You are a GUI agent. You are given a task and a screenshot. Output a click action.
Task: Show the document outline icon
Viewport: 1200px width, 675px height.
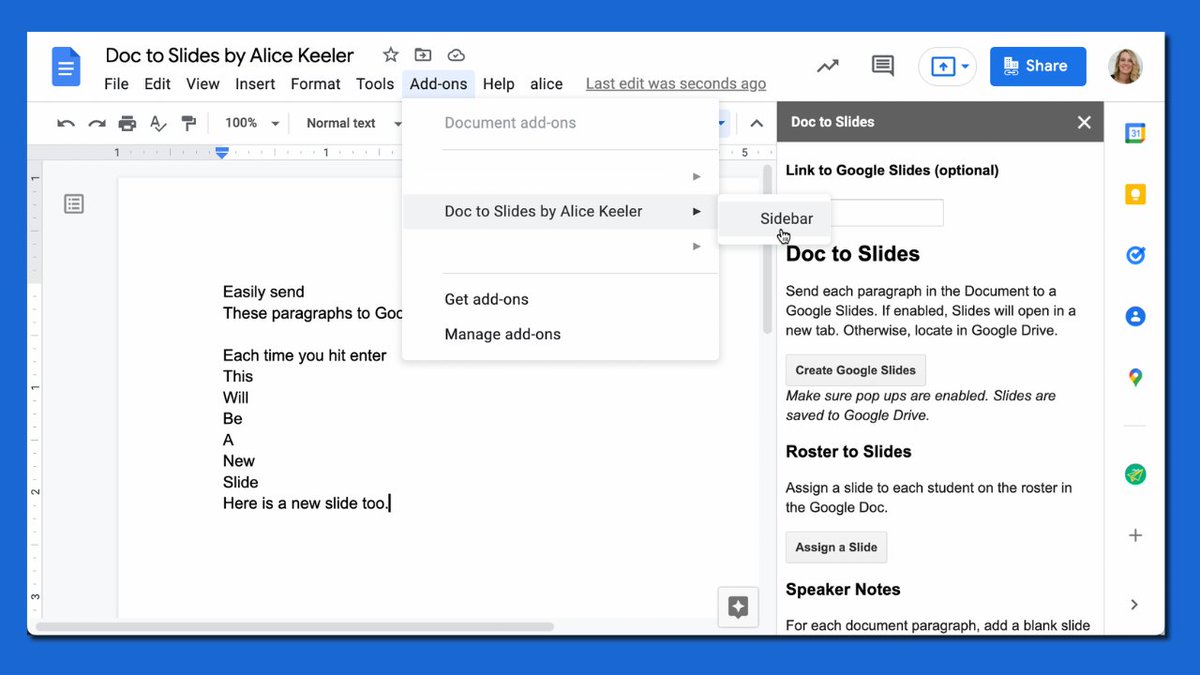pyautogui.click(x=74, y=204)
